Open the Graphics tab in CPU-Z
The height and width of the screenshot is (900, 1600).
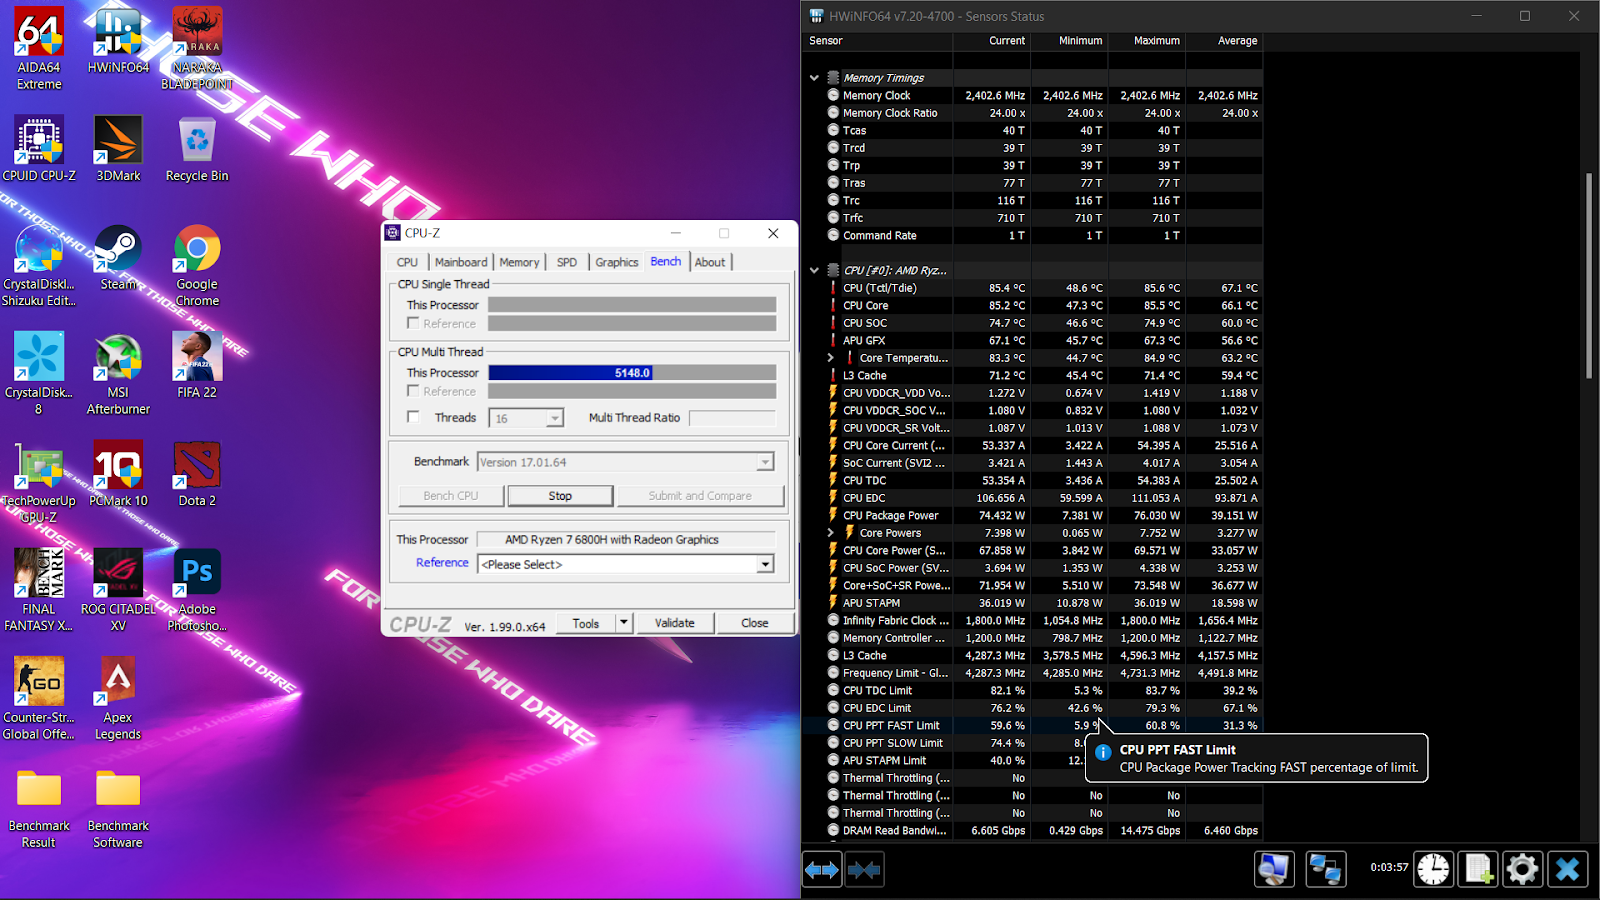616,262
